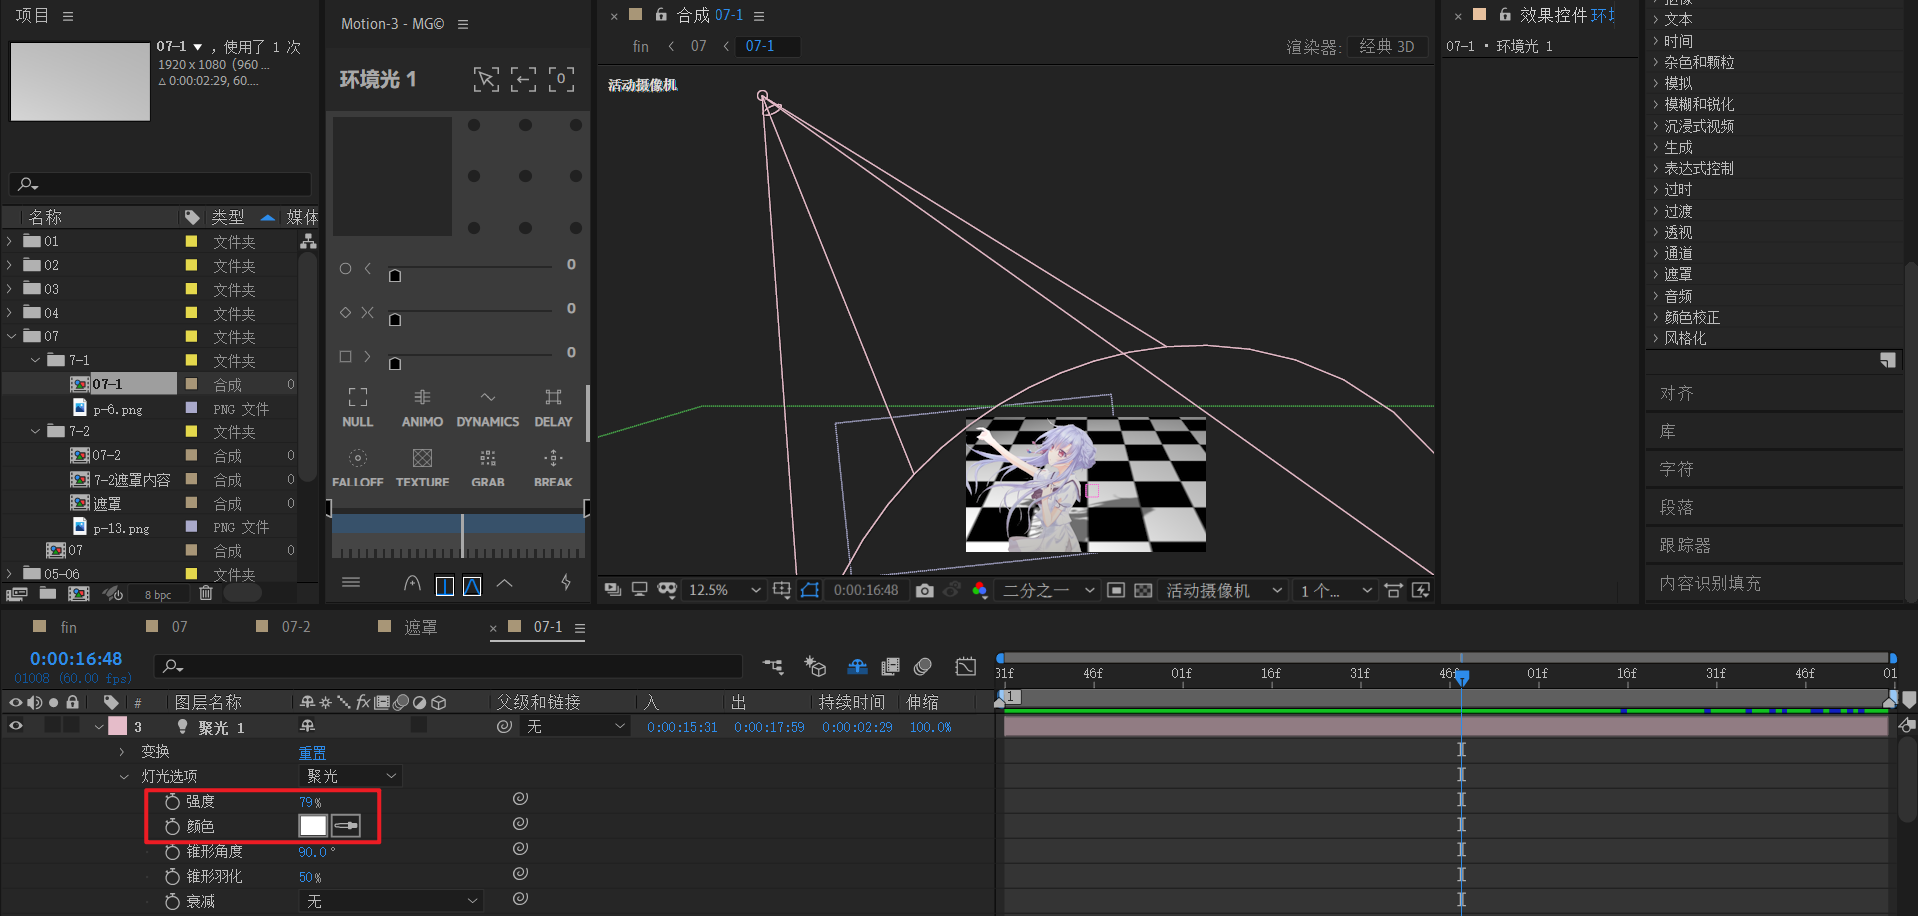Open the 衰减 falloff dropdown

(391, 901)
